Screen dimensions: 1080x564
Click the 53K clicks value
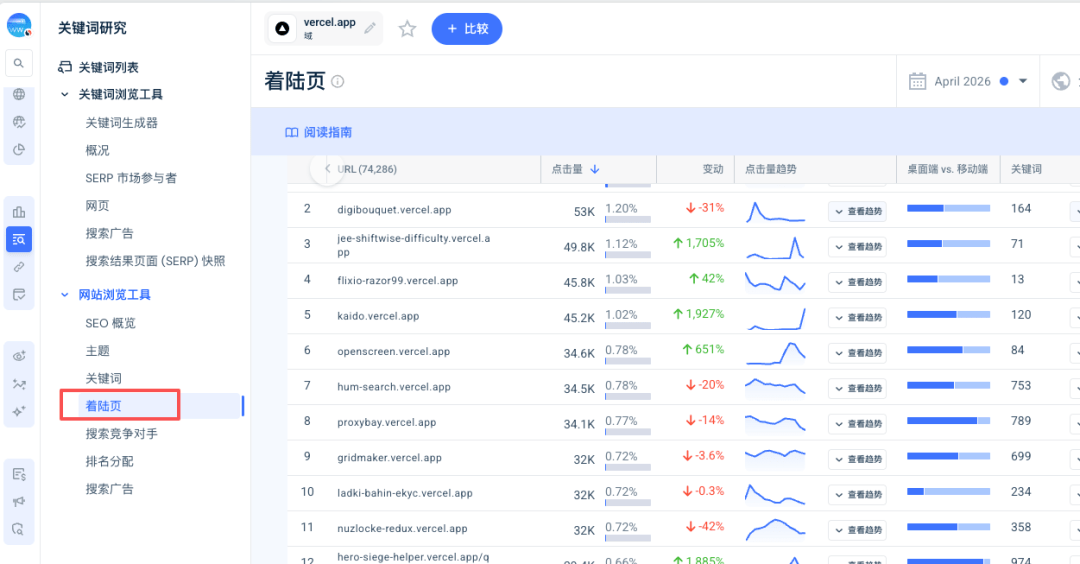[584, 211]
